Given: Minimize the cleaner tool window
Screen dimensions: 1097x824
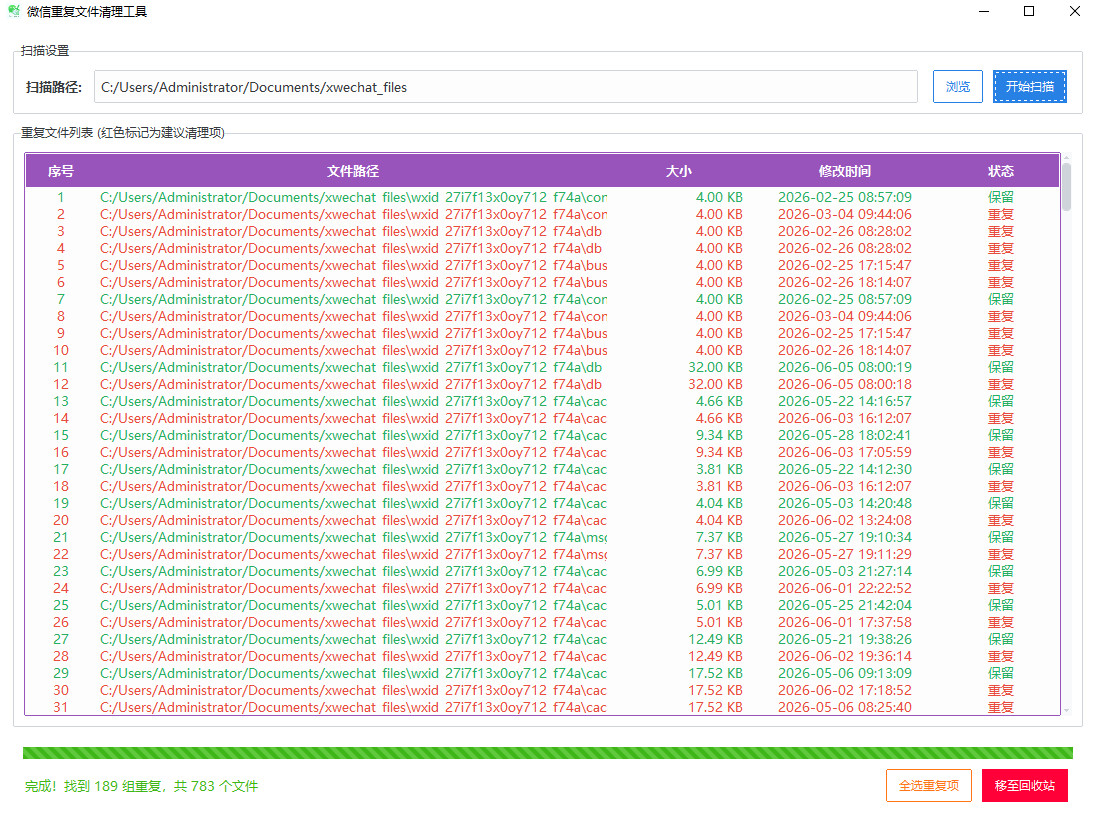Looking at the screenshot, I should click(984, 11).
